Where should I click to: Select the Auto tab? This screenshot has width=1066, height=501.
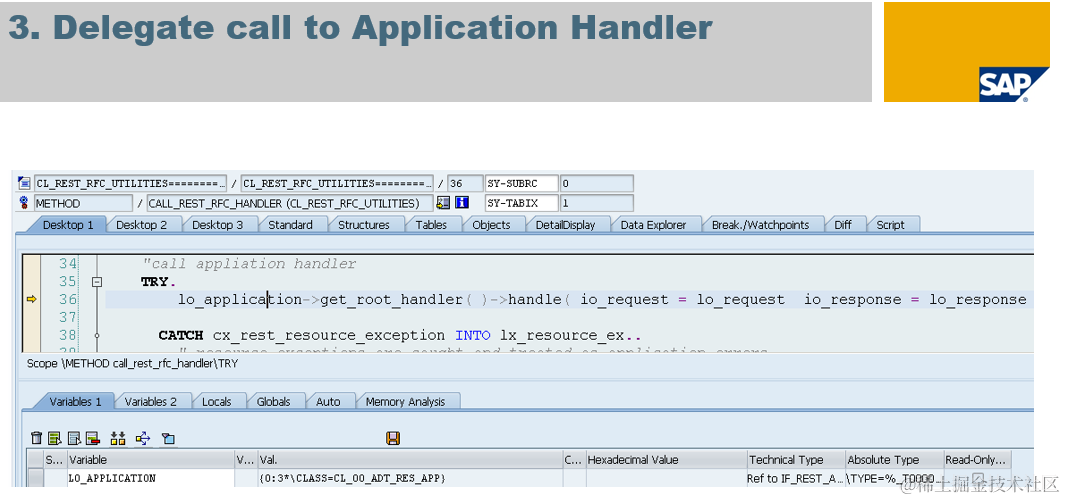(x=328, y=402)
